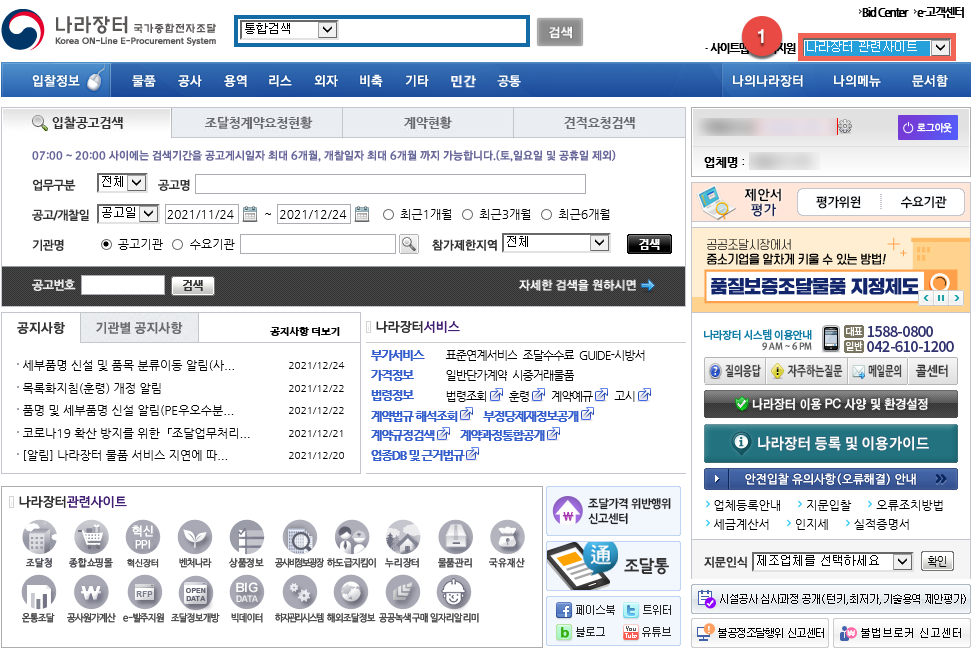Open the 빅데이터 BIG DATA icon
Viewport: 978px width, 655px height.
coord(246,592)
